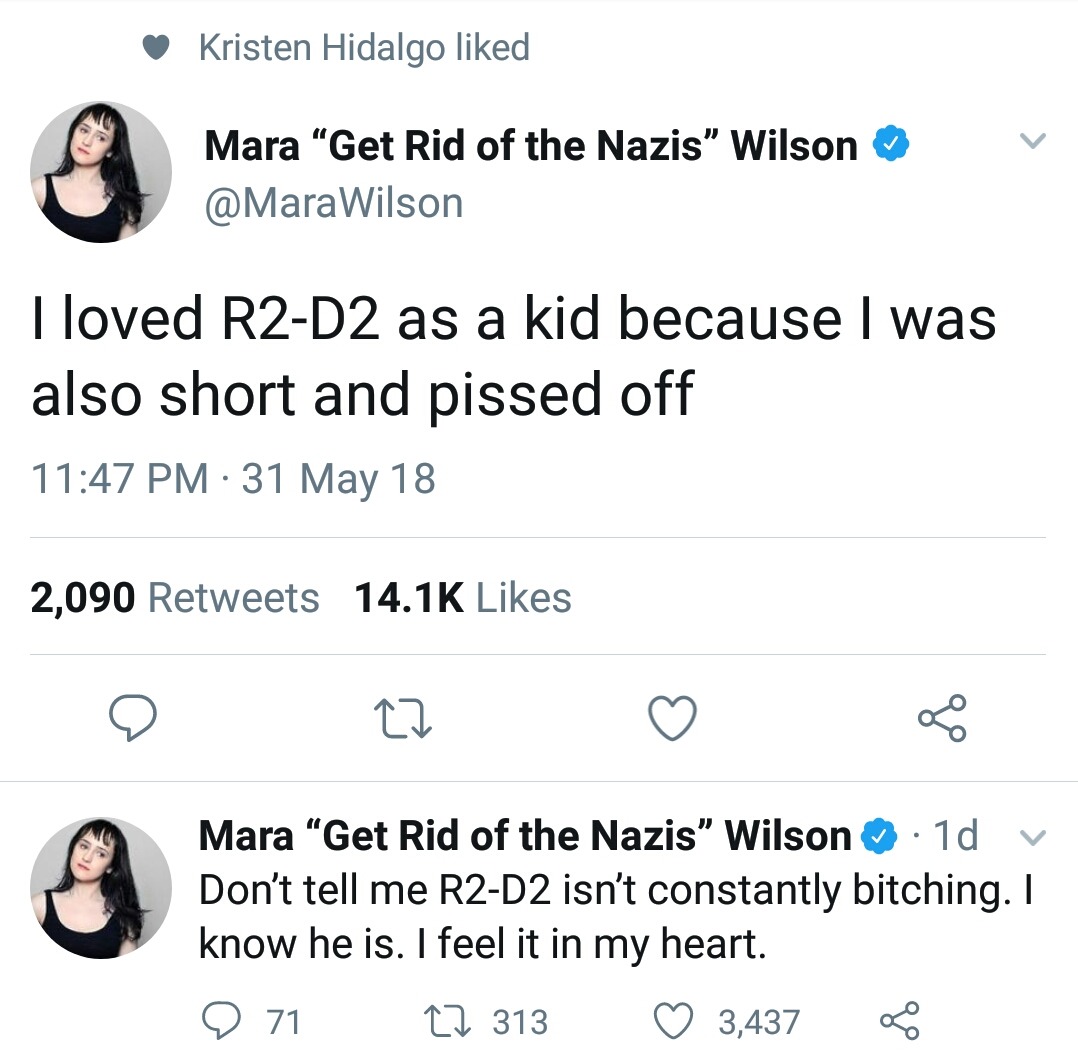Click the main tweet's display name

(x=530, y=146)
